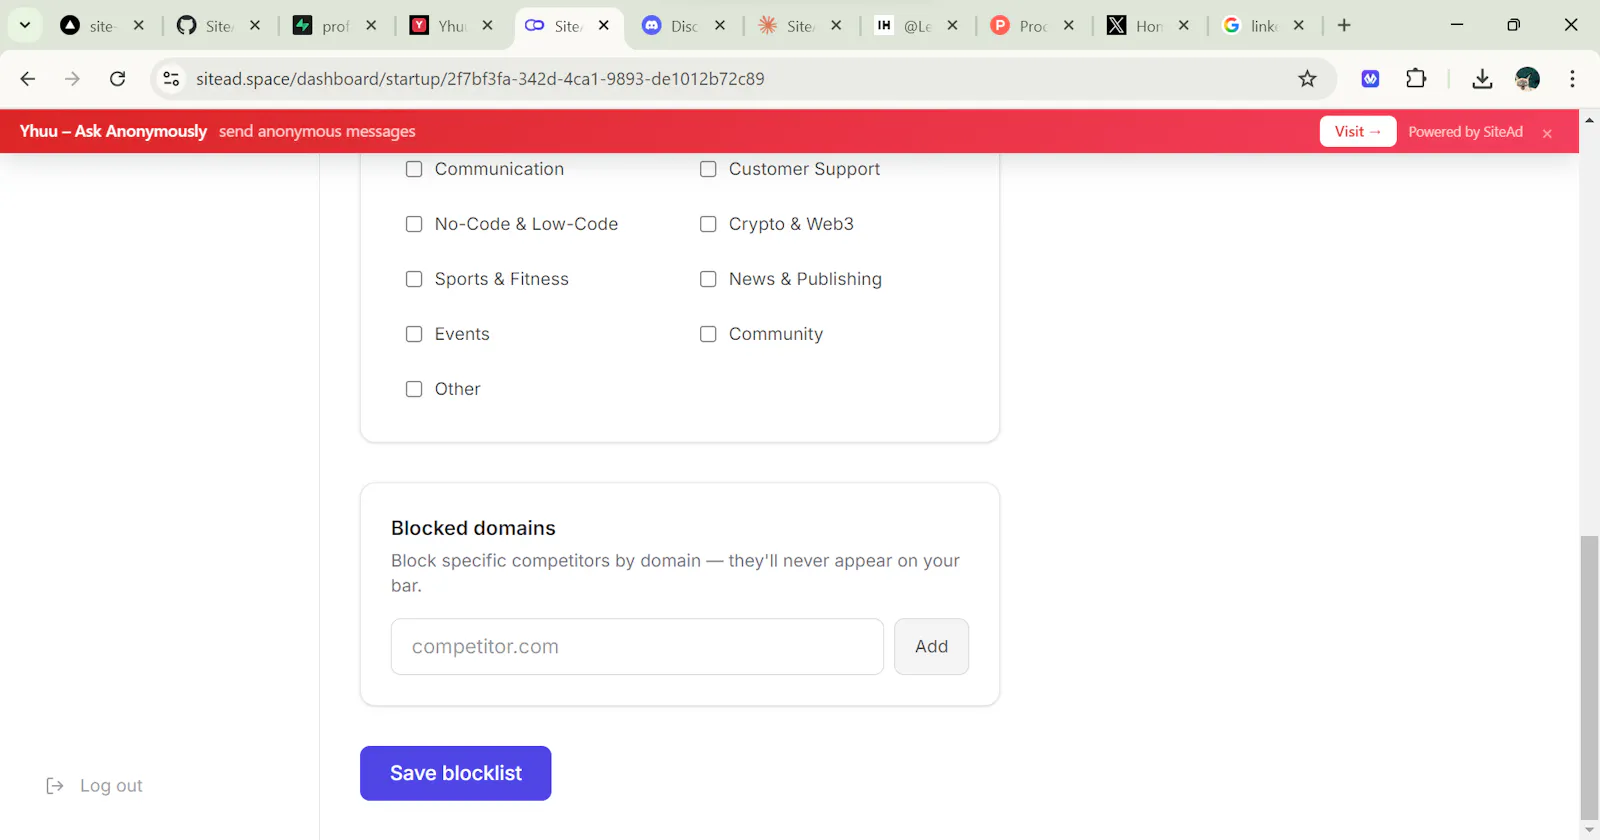Toggle the Community checkbox
Screen dimensions: 1600x840
click(708, 334)
